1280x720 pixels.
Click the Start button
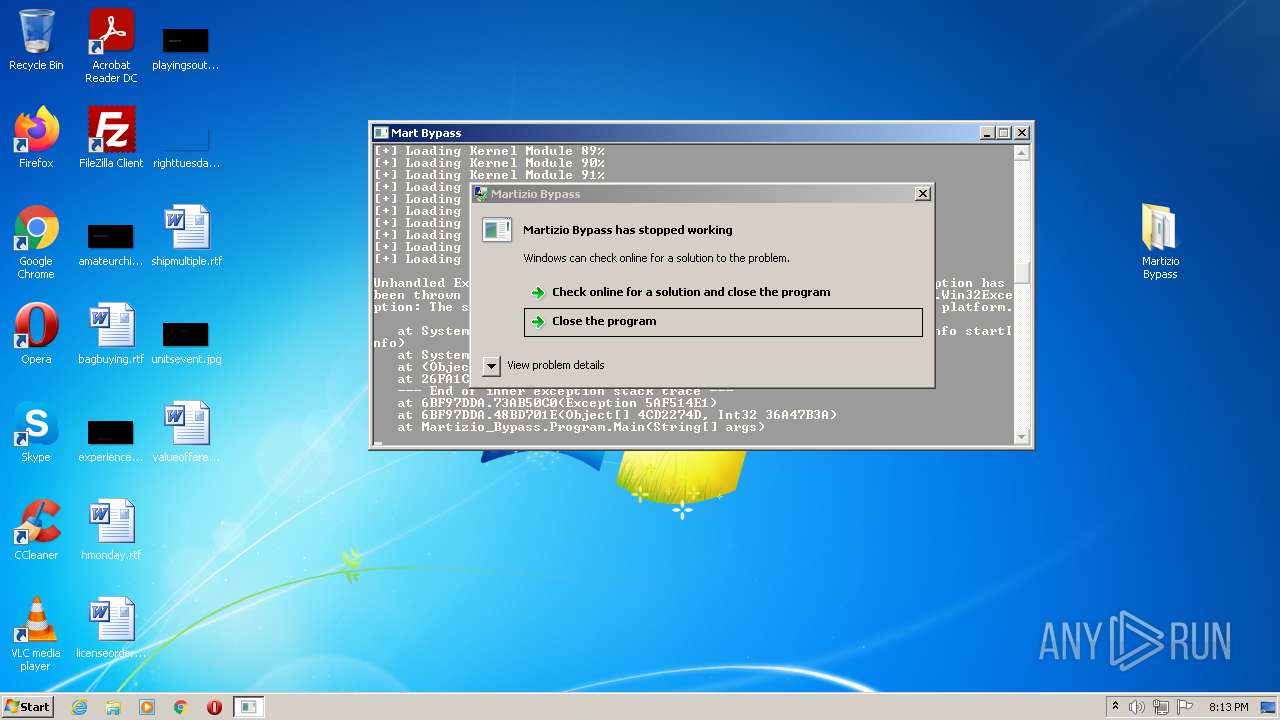point(27,707)
